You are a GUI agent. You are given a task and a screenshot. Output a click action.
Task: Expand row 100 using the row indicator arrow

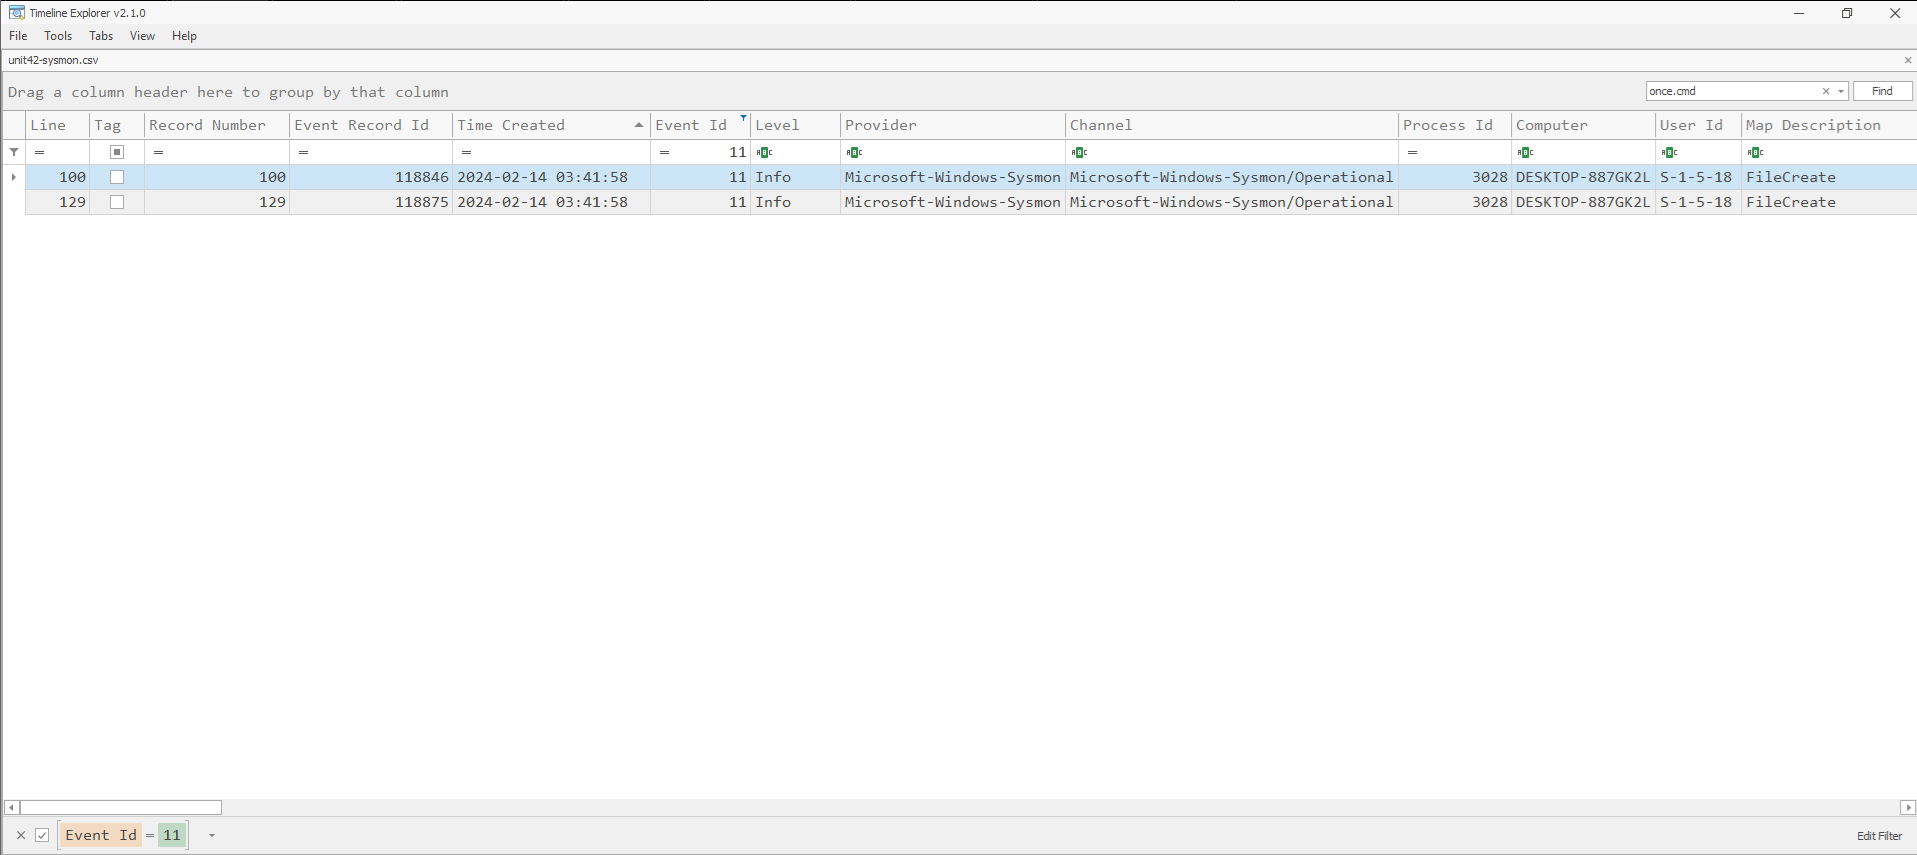(14, 177)
